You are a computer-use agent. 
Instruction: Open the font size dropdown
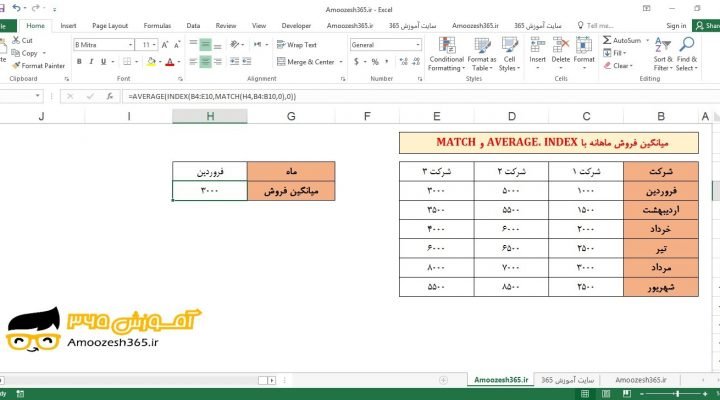[x=154, y=45]
